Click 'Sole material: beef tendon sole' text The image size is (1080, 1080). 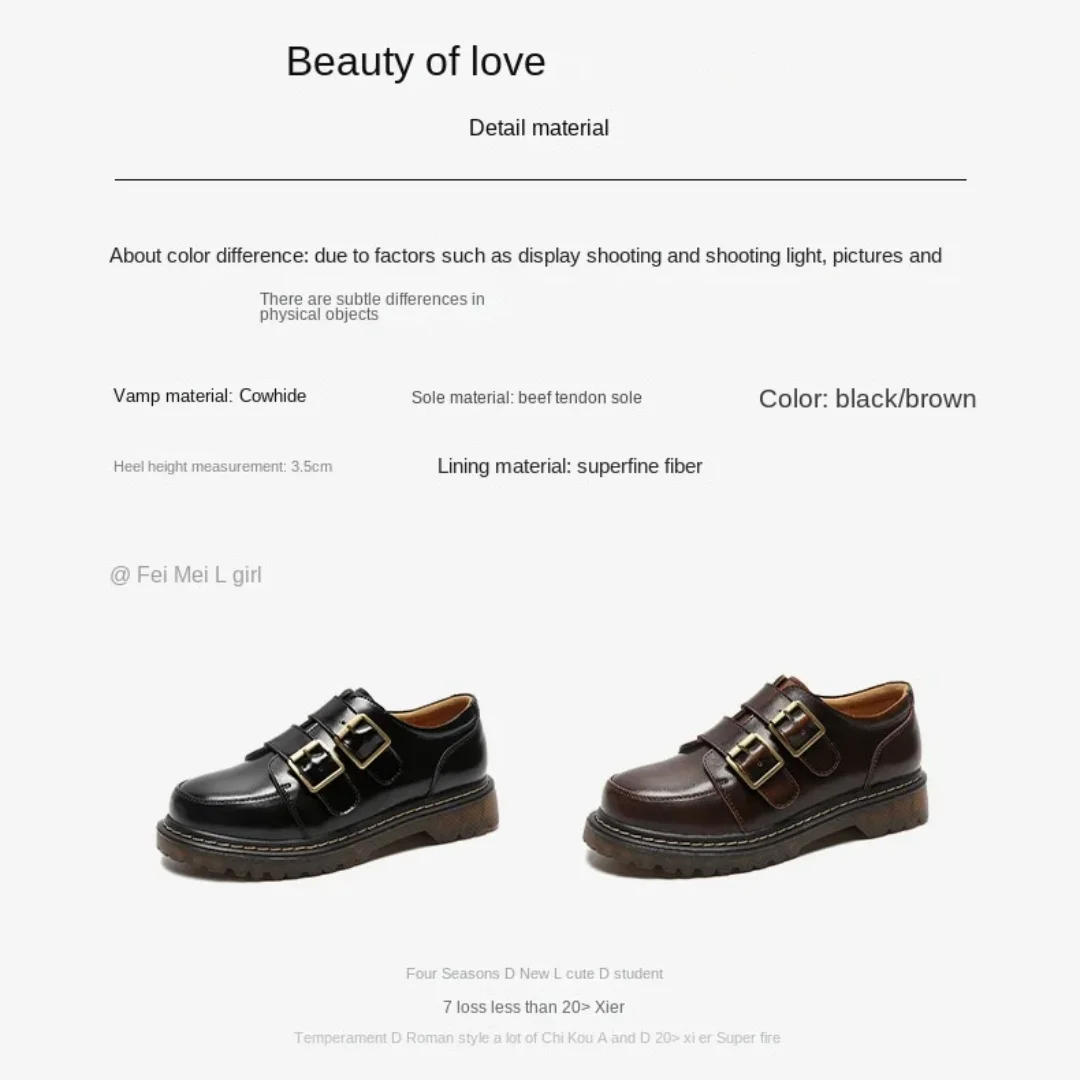526,397
